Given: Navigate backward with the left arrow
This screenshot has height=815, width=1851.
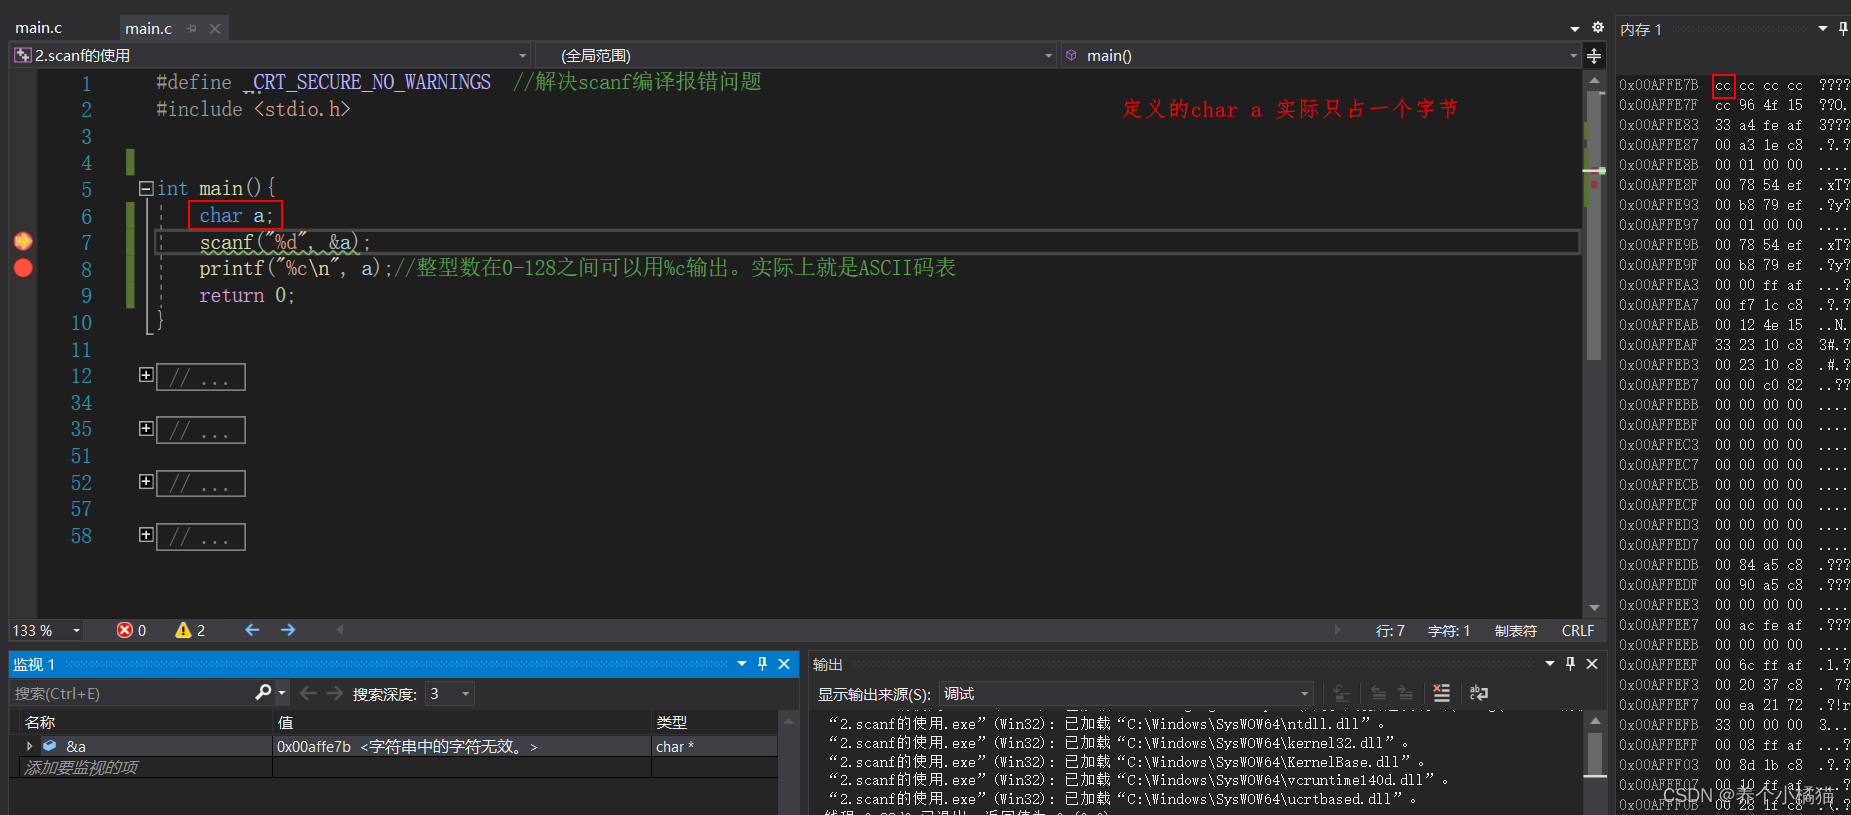Looking at the screenshot, I should [x=252, y=630].
